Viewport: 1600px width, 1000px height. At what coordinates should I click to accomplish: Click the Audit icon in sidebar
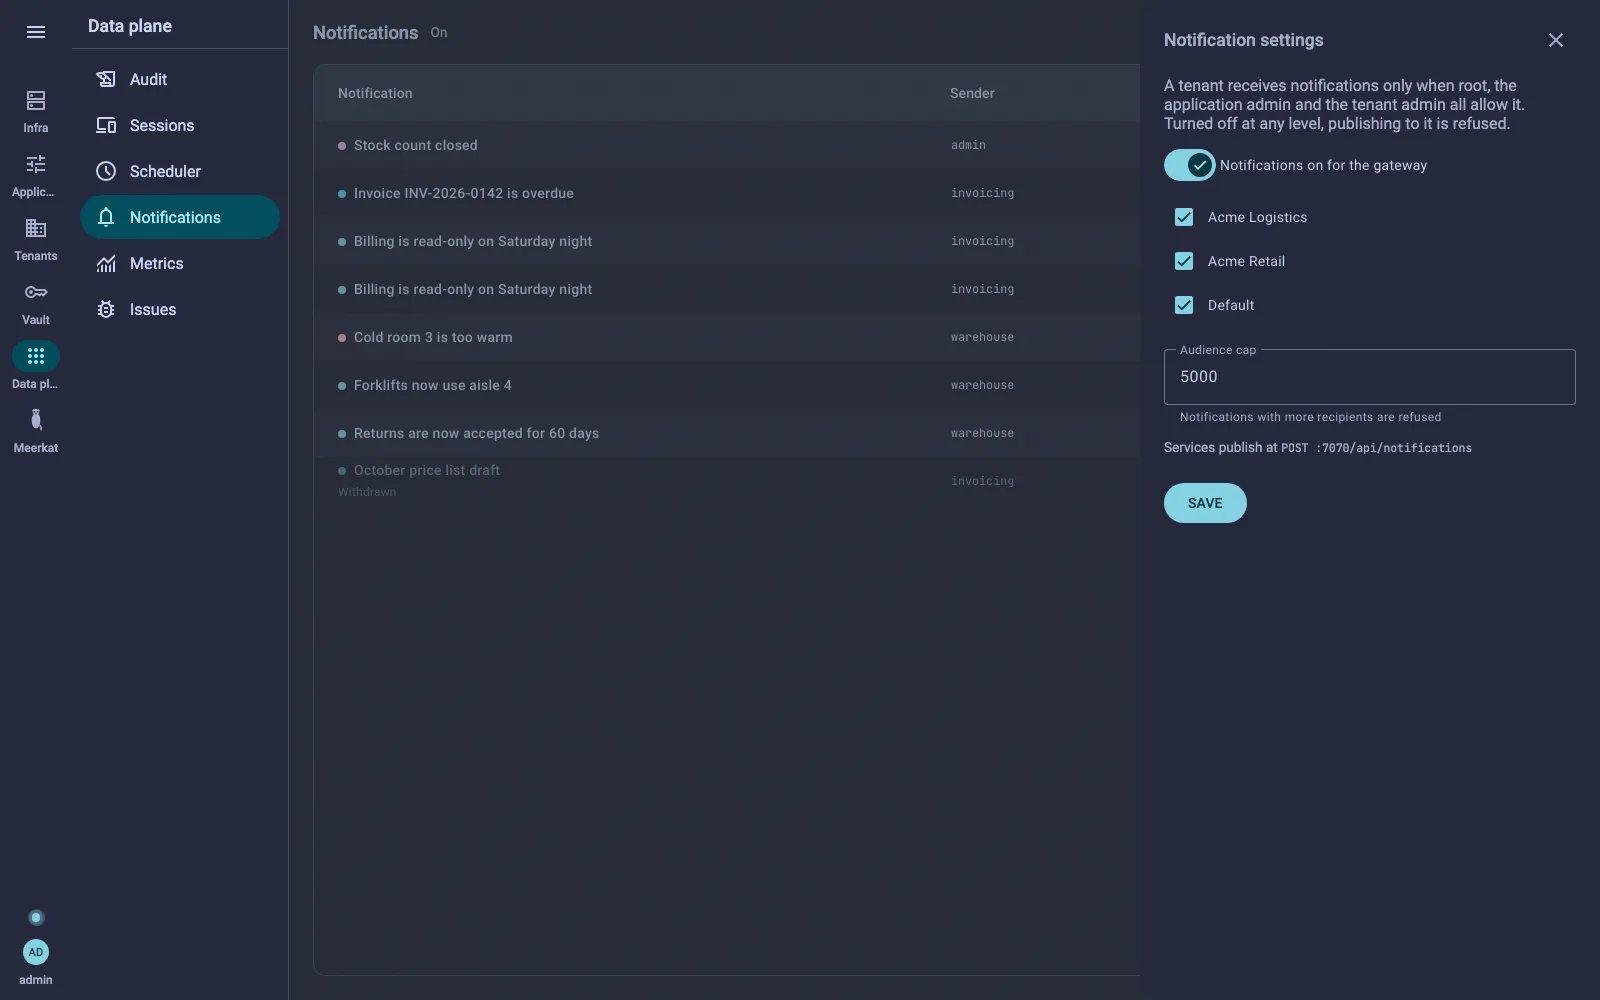tap(106, 79)
